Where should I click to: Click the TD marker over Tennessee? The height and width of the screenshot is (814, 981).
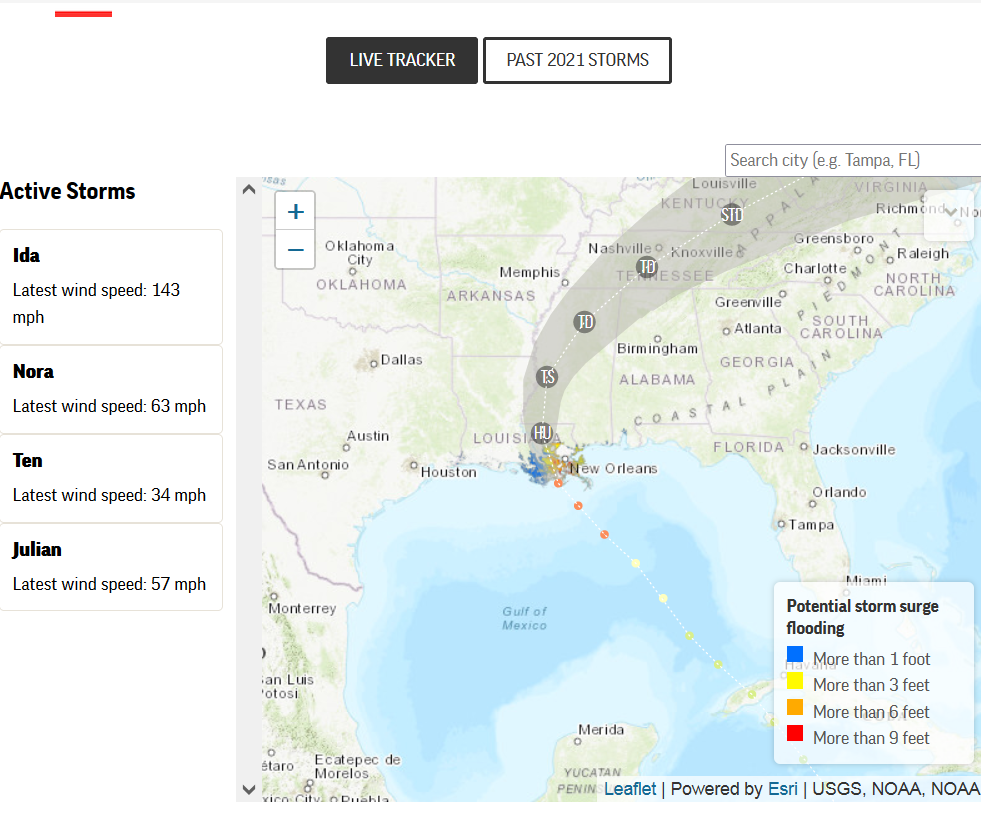(x=647, y=267)
